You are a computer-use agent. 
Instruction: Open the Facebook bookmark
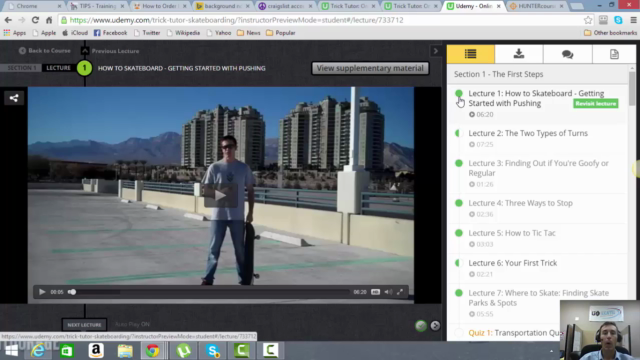pyautogui.click(x=110, y=33)
